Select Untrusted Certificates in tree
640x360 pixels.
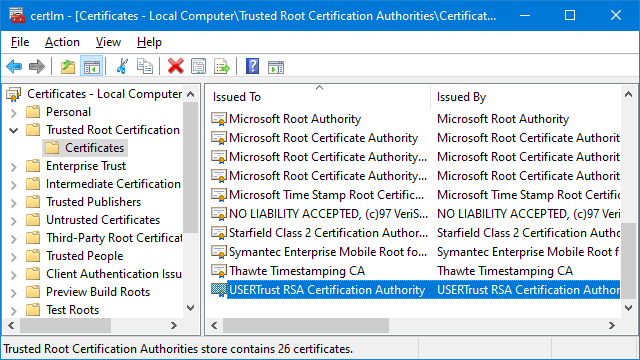tap(103, 220)
